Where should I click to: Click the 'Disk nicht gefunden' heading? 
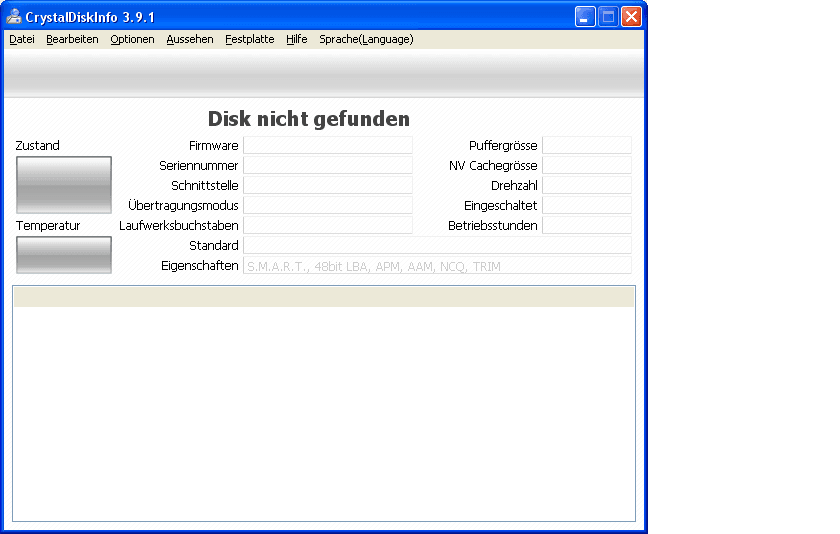tap(309, 119)
